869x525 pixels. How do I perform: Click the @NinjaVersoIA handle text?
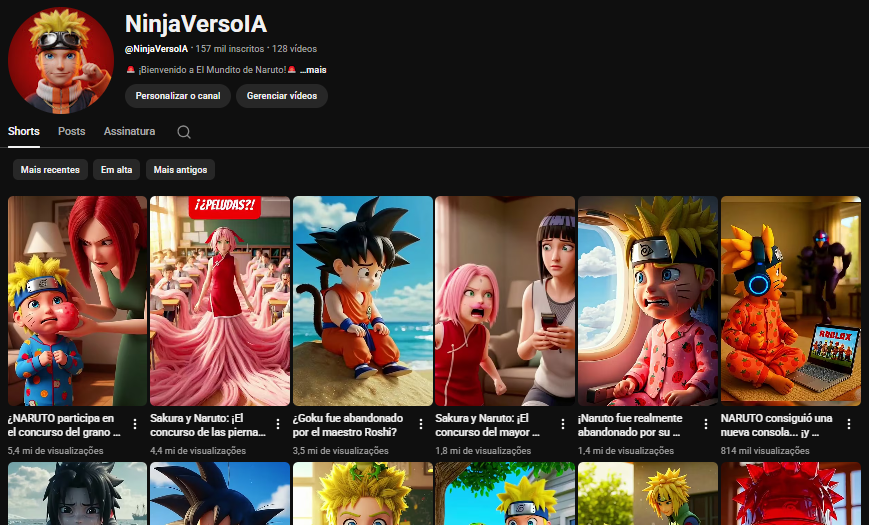(x=156, y=49)
